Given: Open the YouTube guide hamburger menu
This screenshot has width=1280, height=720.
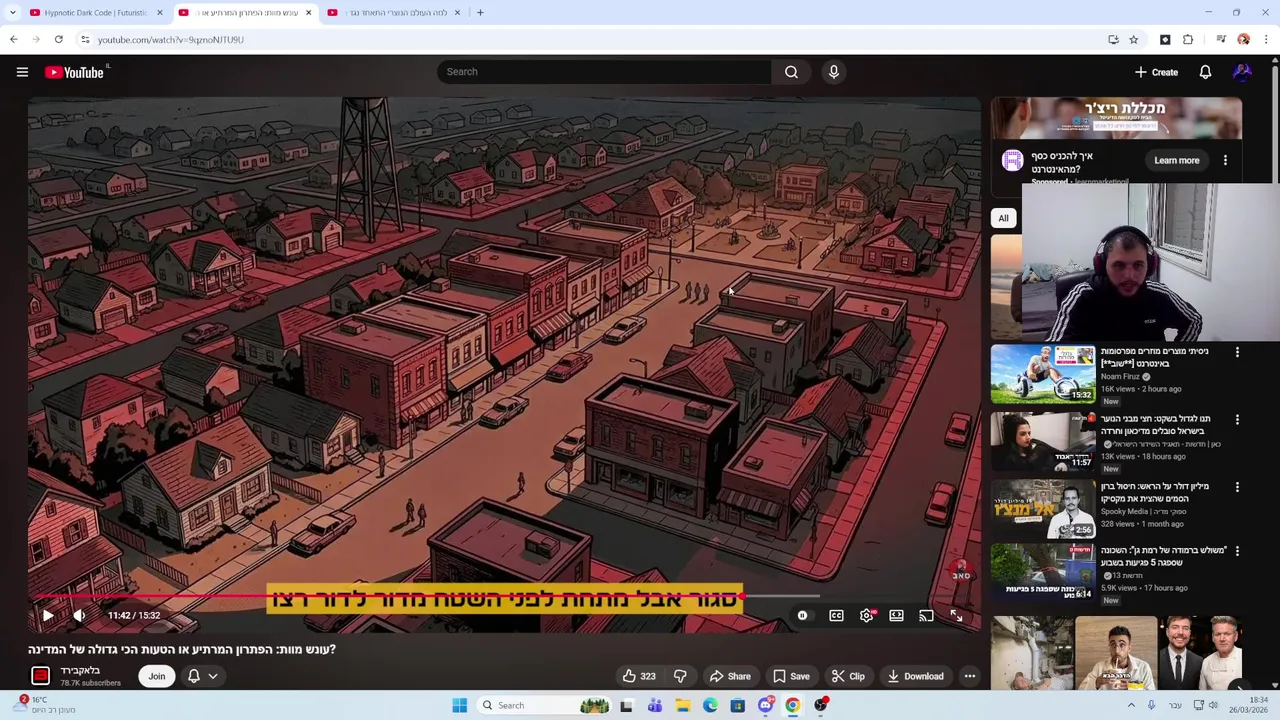Looking at the screenshot, I should pyautogui.click(x=22, y=72).
